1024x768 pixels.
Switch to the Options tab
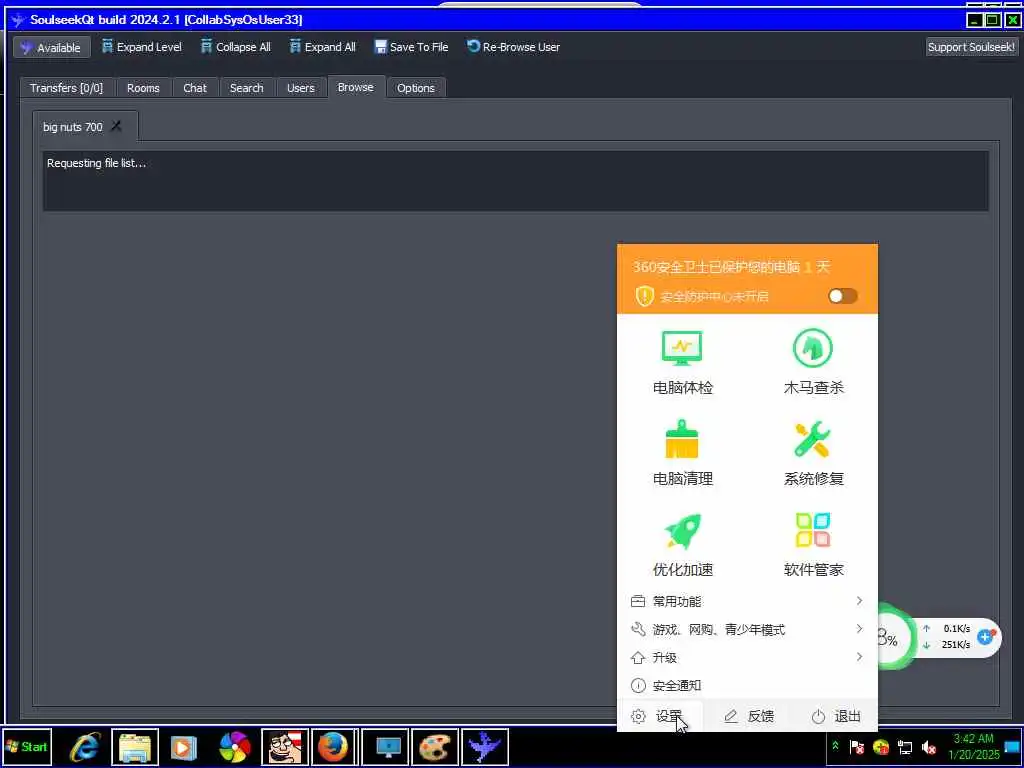[x=415, y=88]
